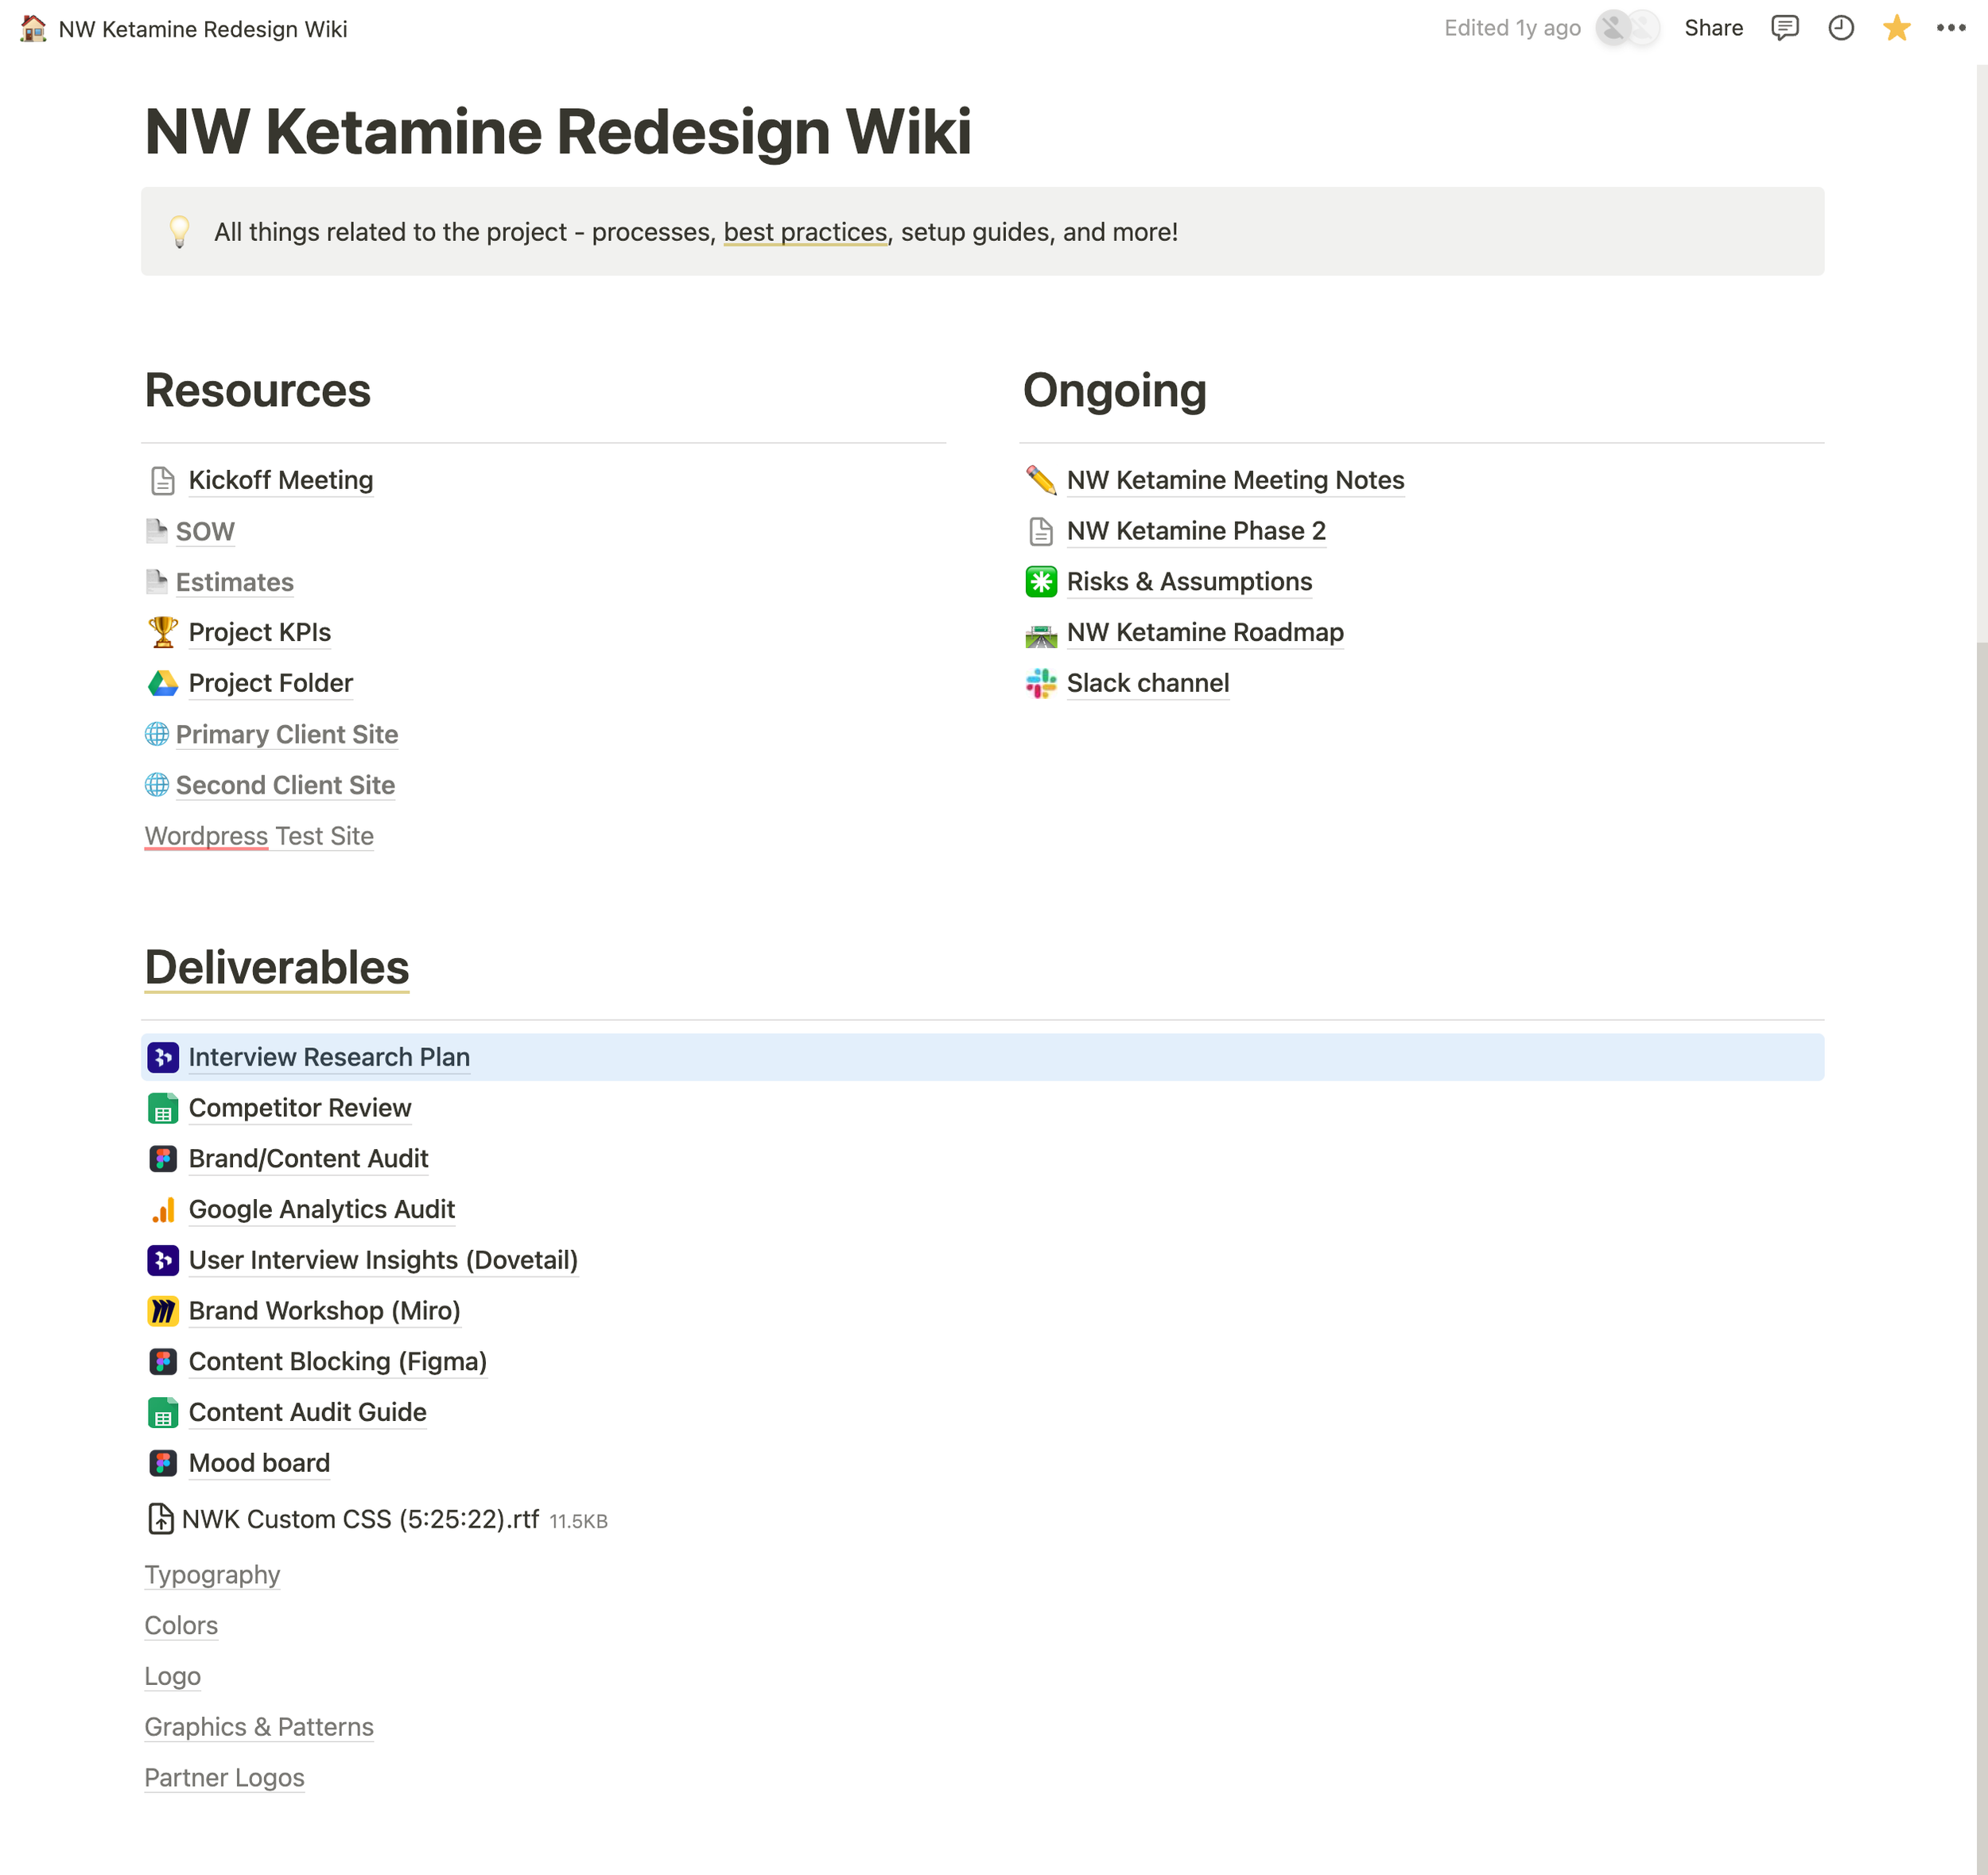Click the Figma icon next to Mood board
Screen dimensions: 1988x1875
coord(162,1462)
